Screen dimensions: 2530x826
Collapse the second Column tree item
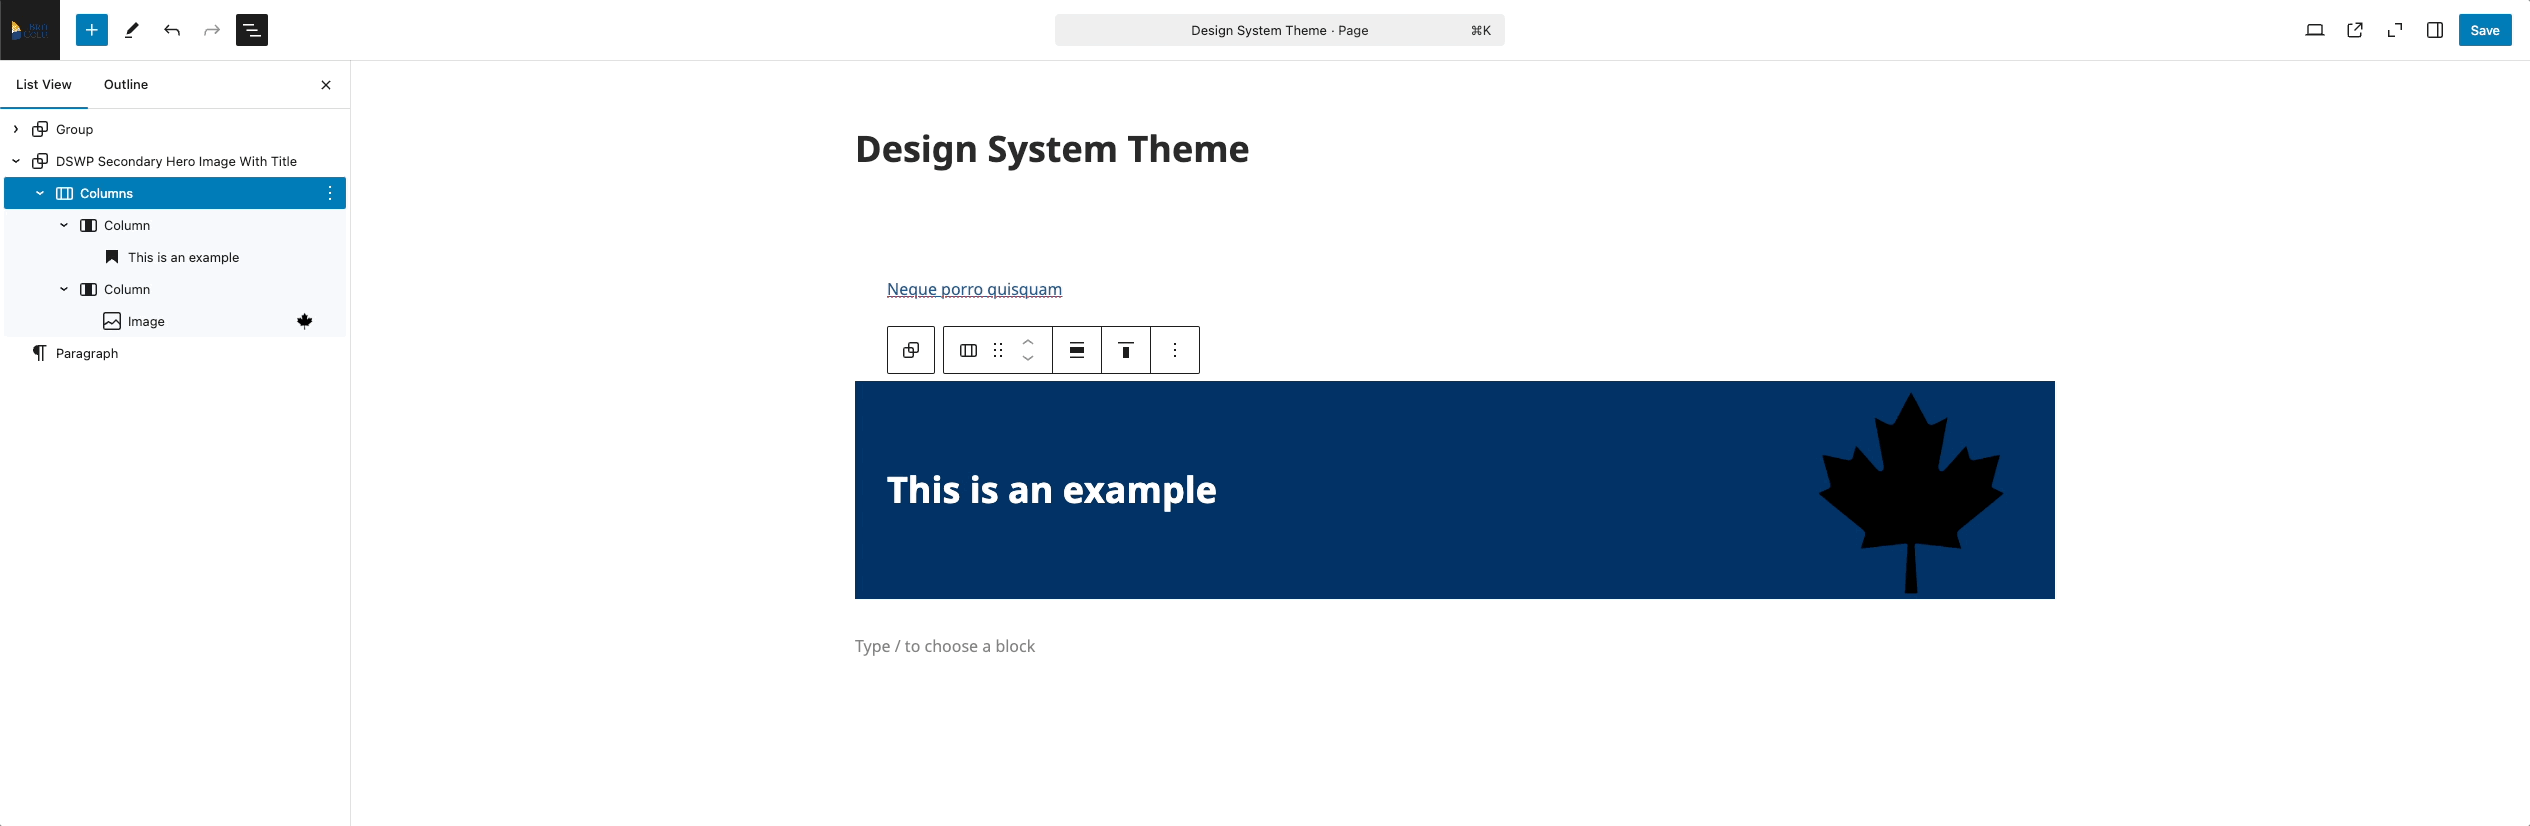point(64,289)
